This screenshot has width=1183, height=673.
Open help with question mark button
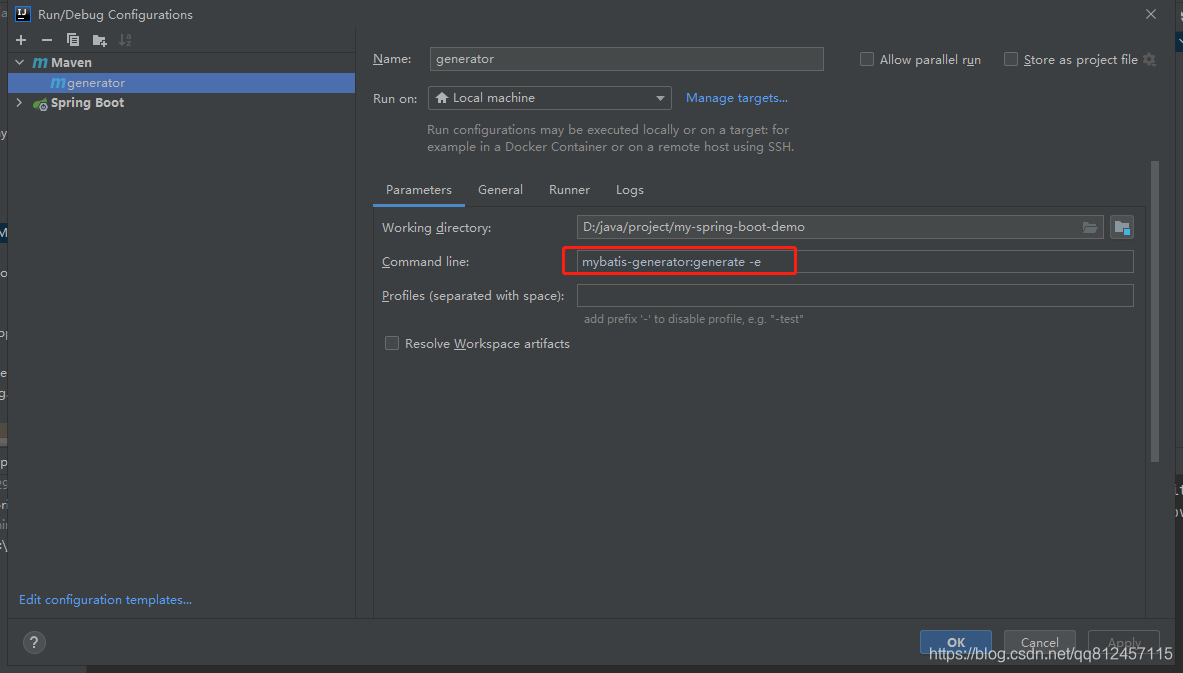click(34, 642)
